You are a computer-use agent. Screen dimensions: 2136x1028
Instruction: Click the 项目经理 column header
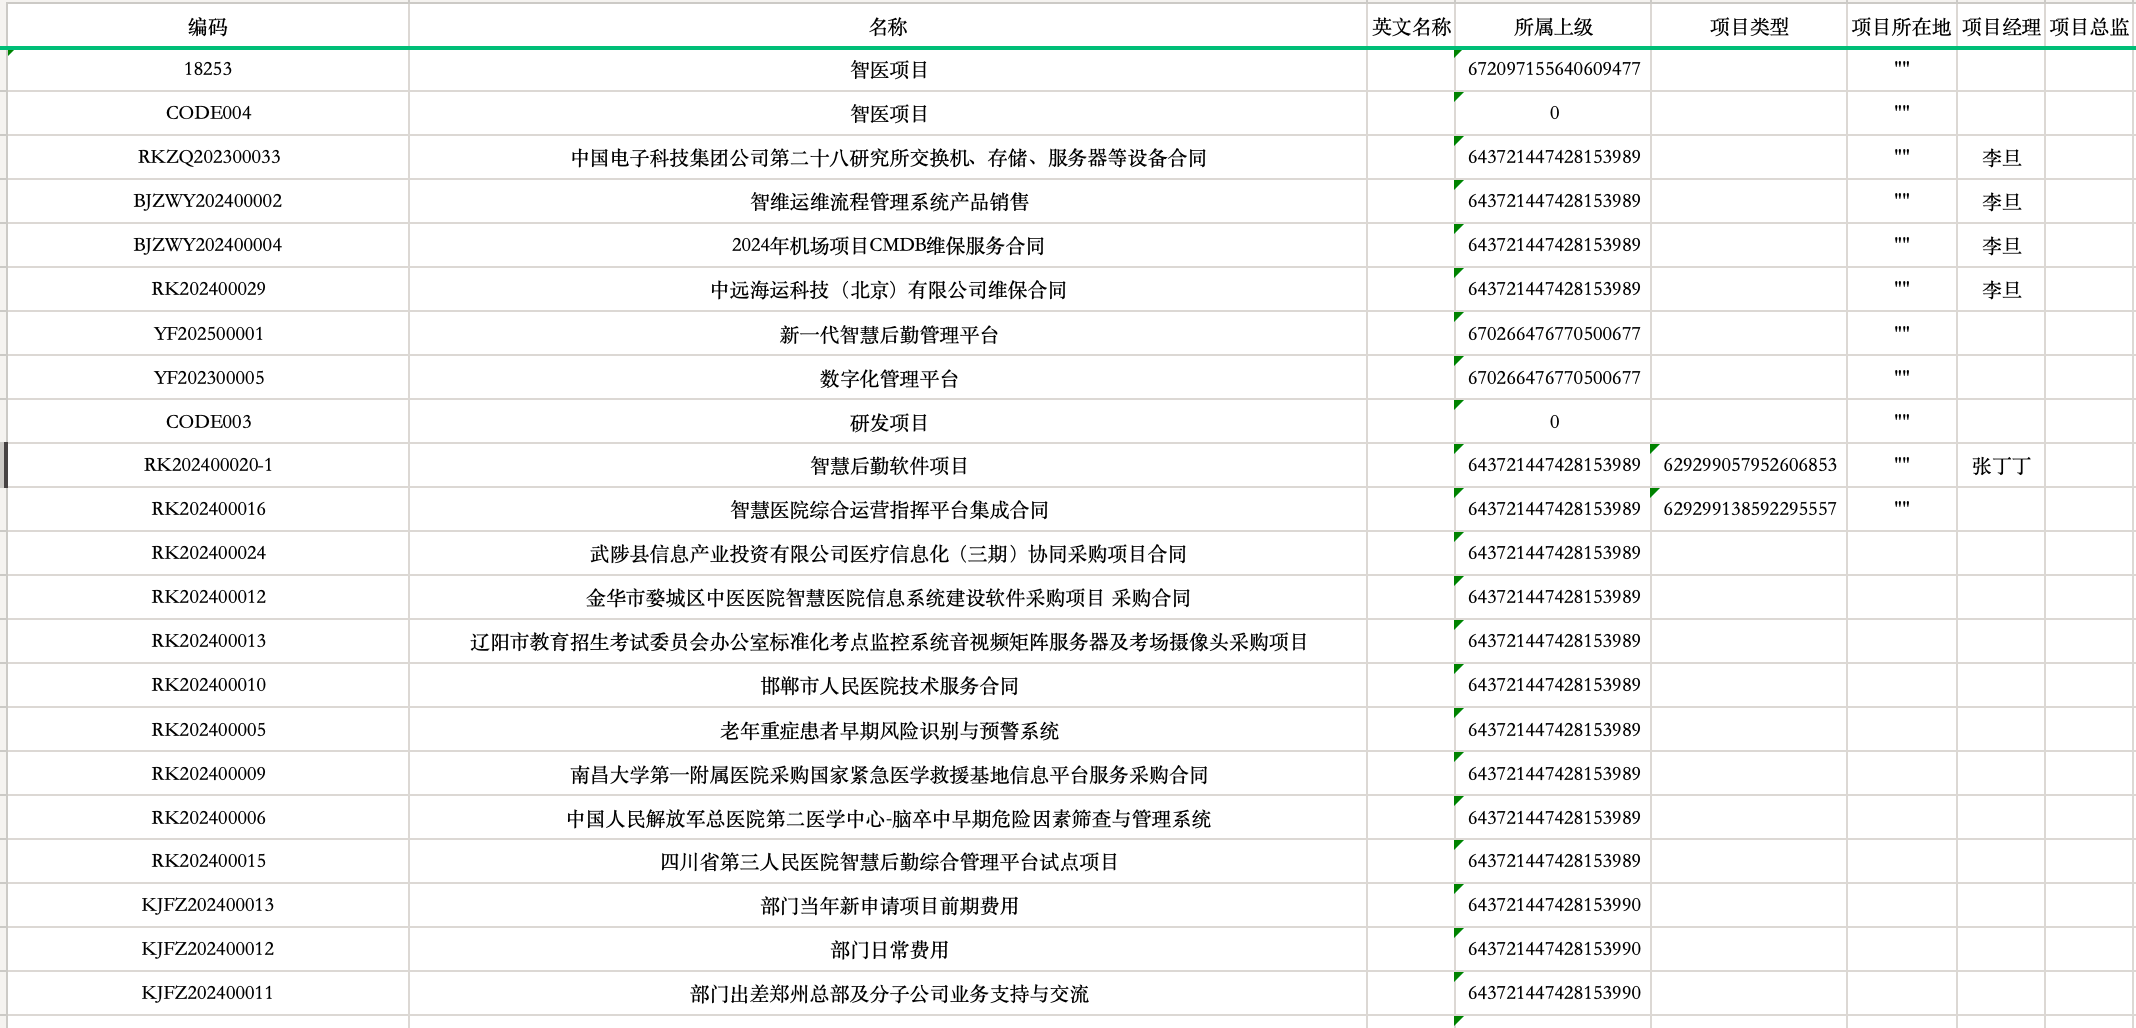[x=2001, y=27]
